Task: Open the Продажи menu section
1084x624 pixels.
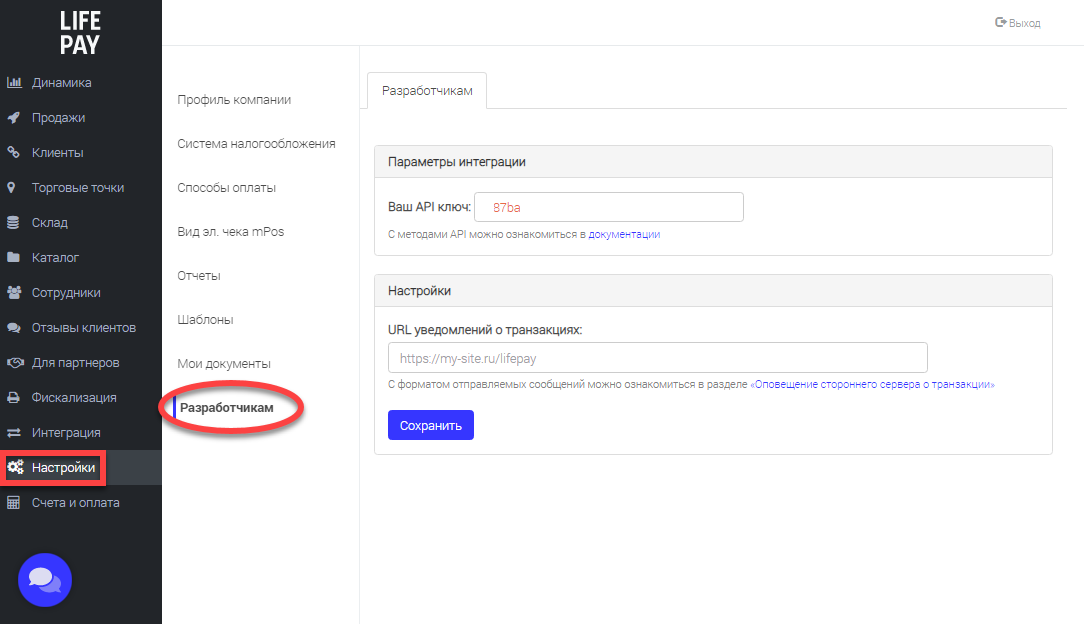Action: tap(58, 117)
